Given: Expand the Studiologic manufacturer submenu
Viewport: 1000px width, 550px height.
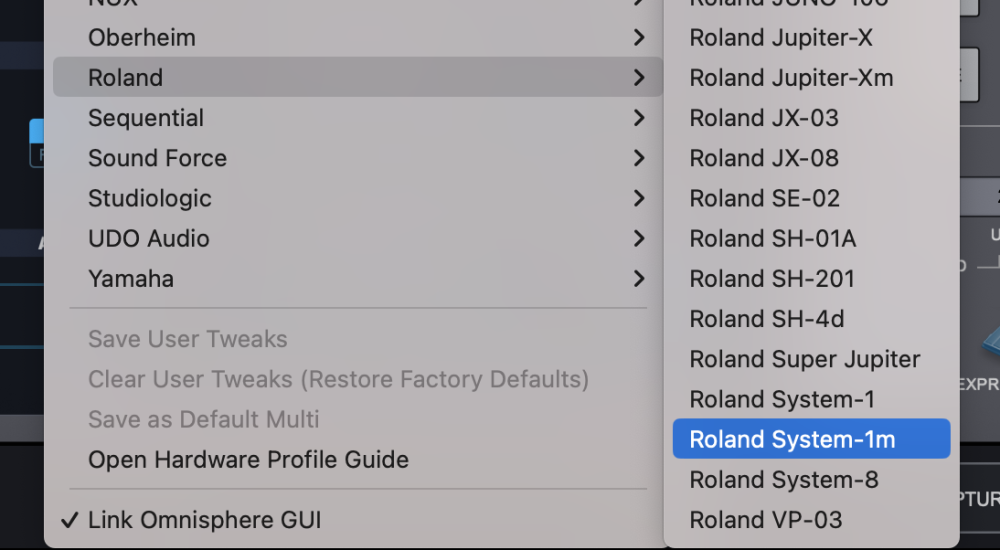Looking at the screenshot, I should [x=150, y=198].
